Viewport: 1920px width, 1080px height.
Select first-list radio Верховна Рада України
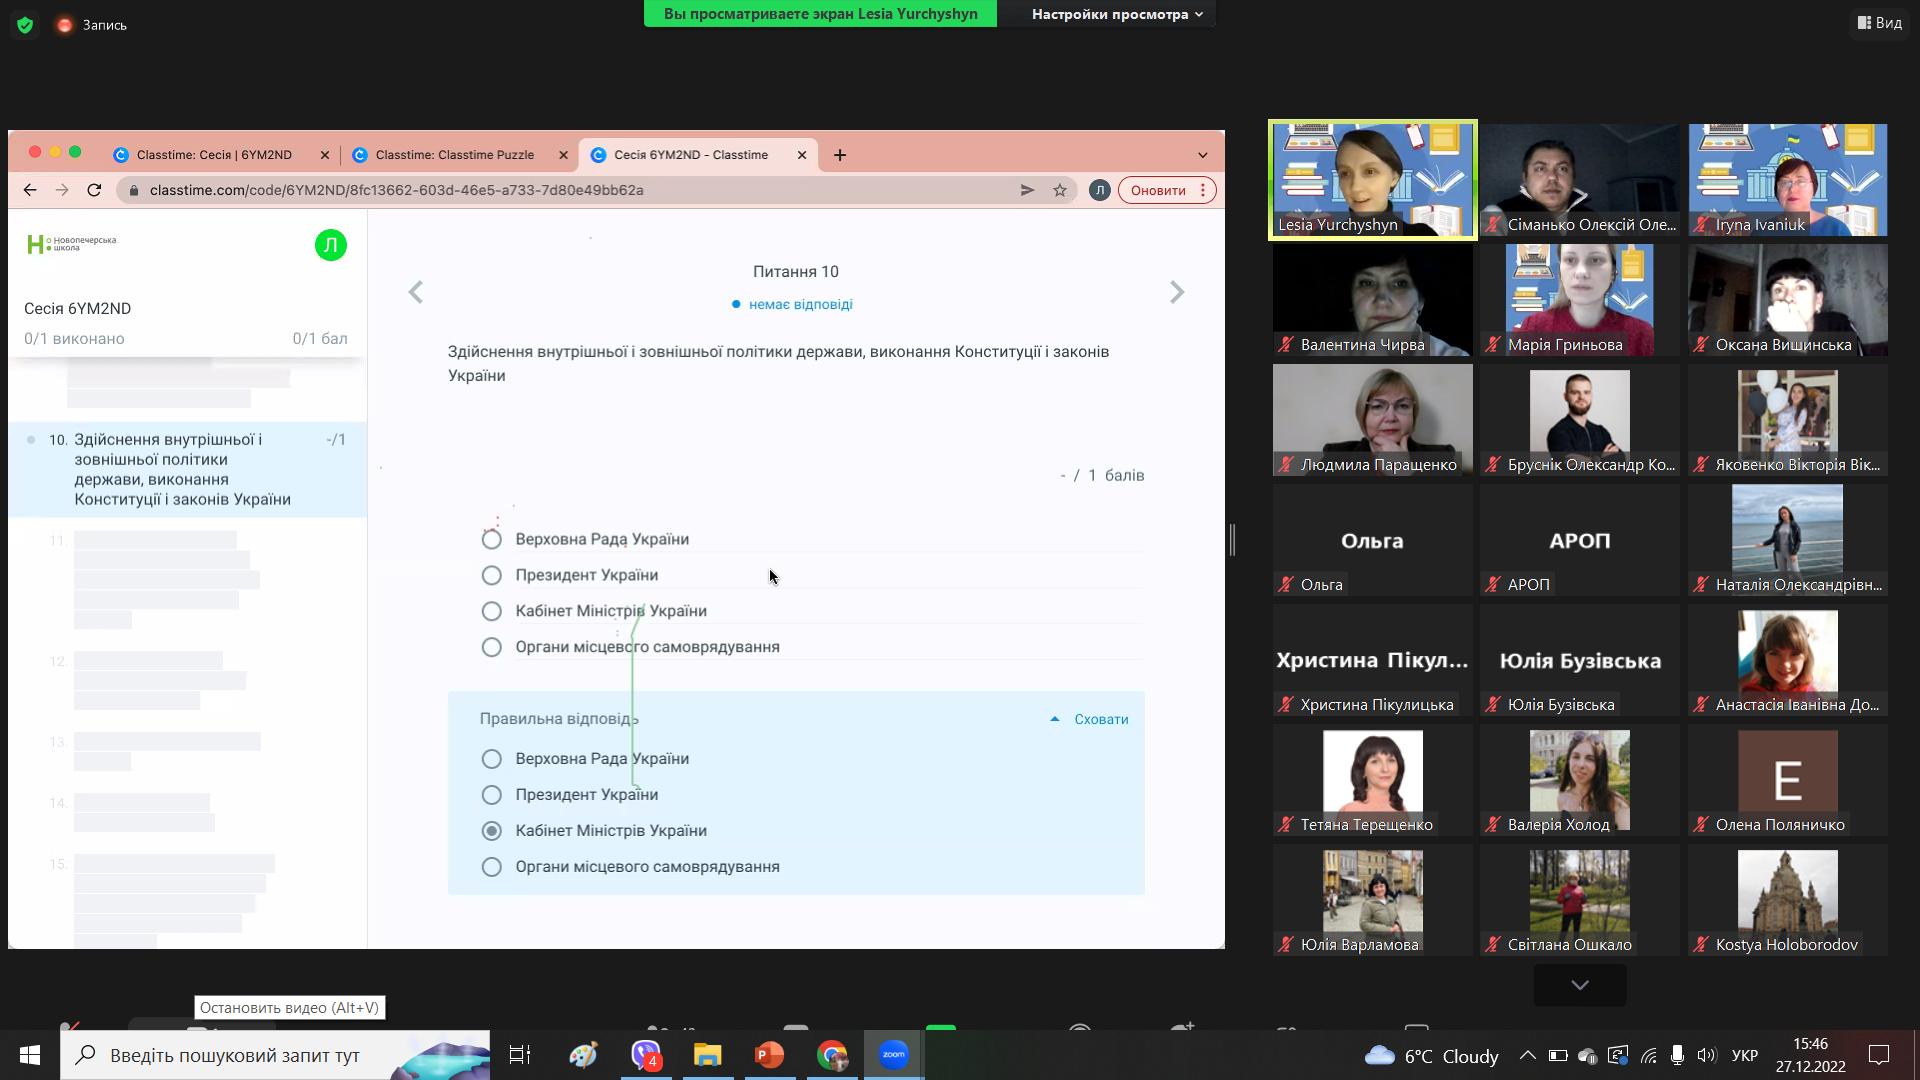[491, 539]
